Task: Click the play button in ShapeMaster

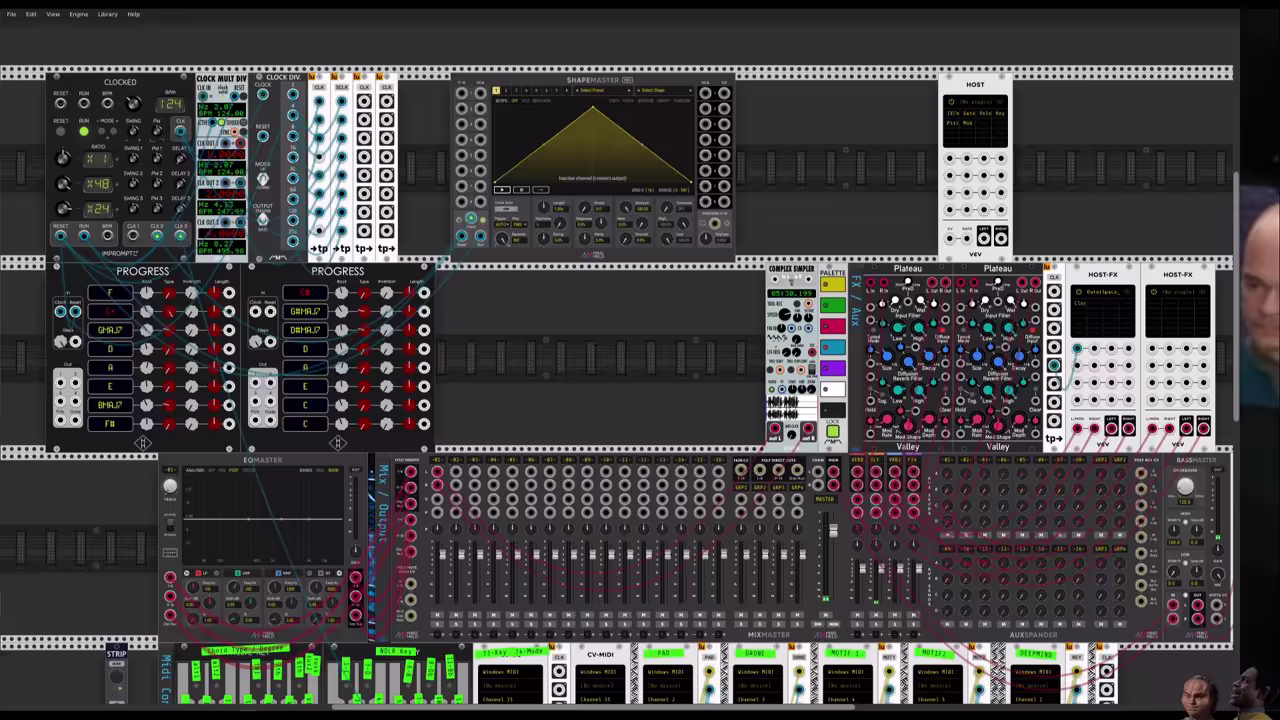Action: coord(502,189)
